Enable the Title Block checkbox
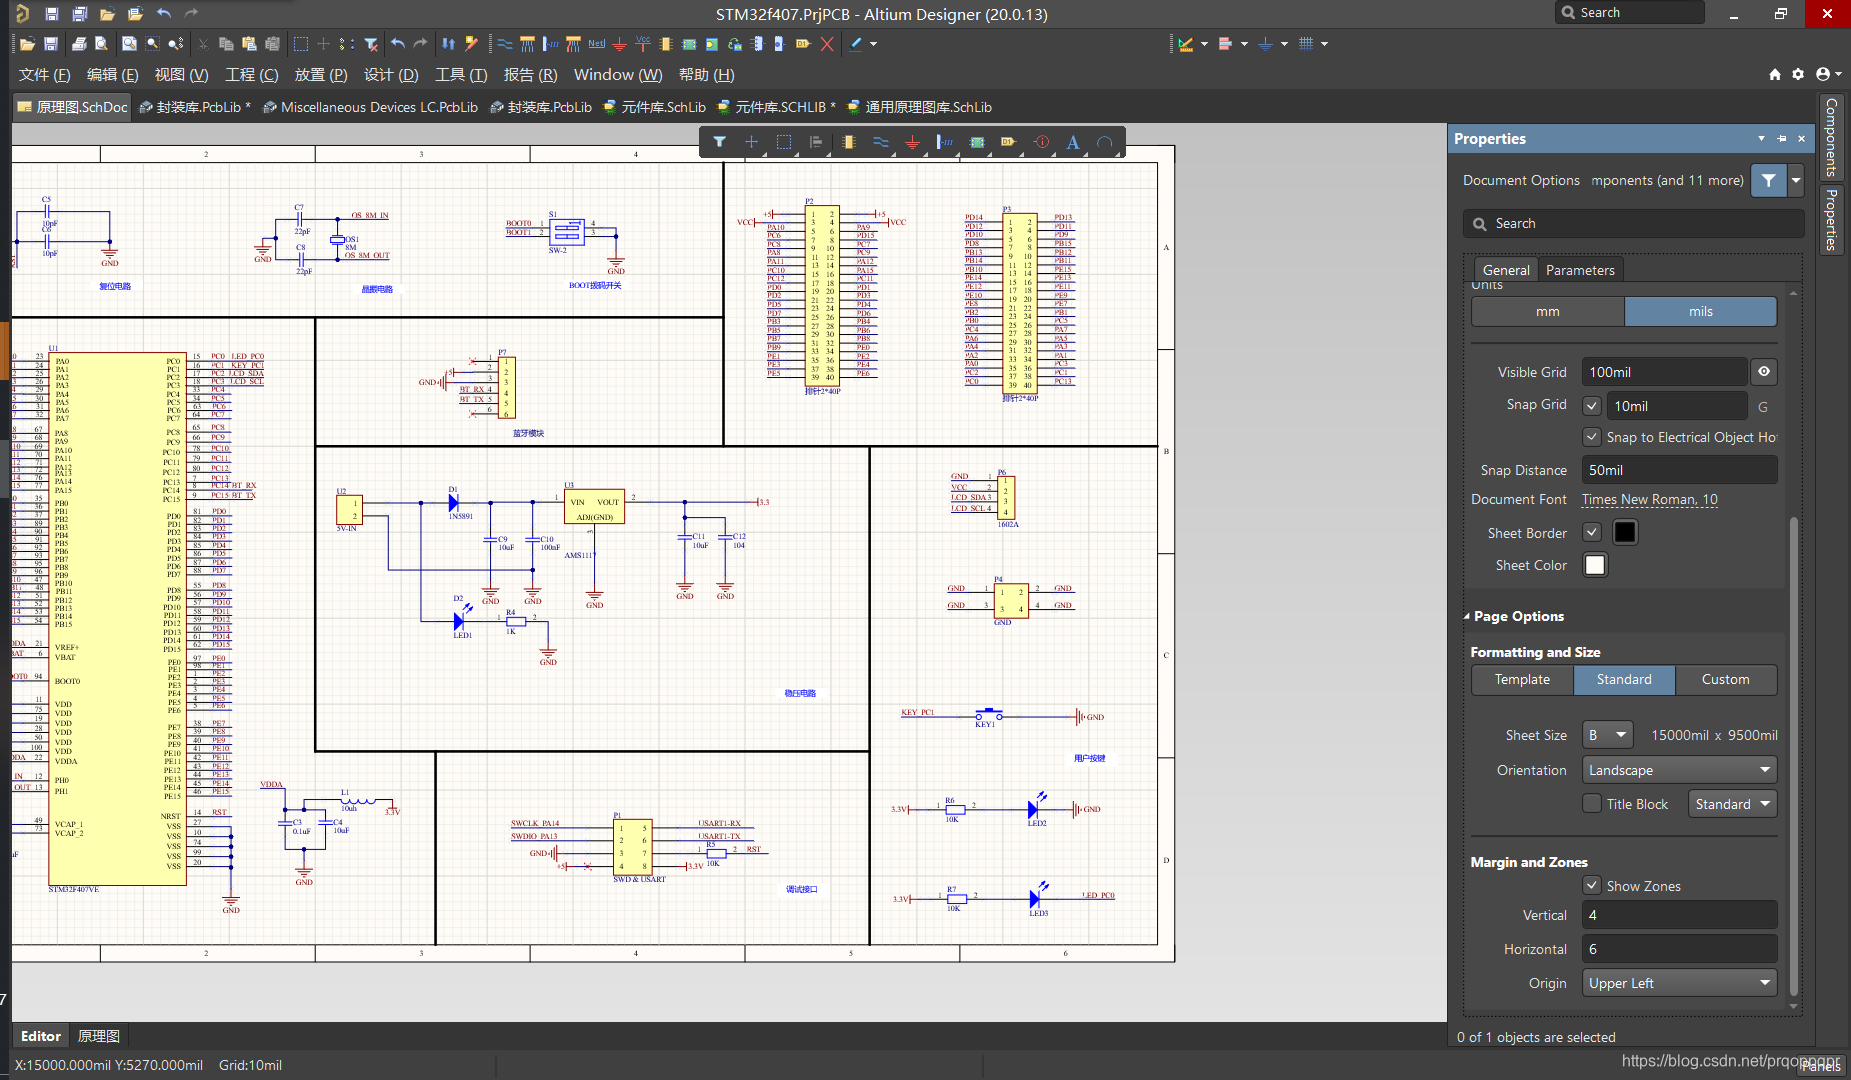The width and height of the screenshot is (1851, 1080). point(1592,804)
